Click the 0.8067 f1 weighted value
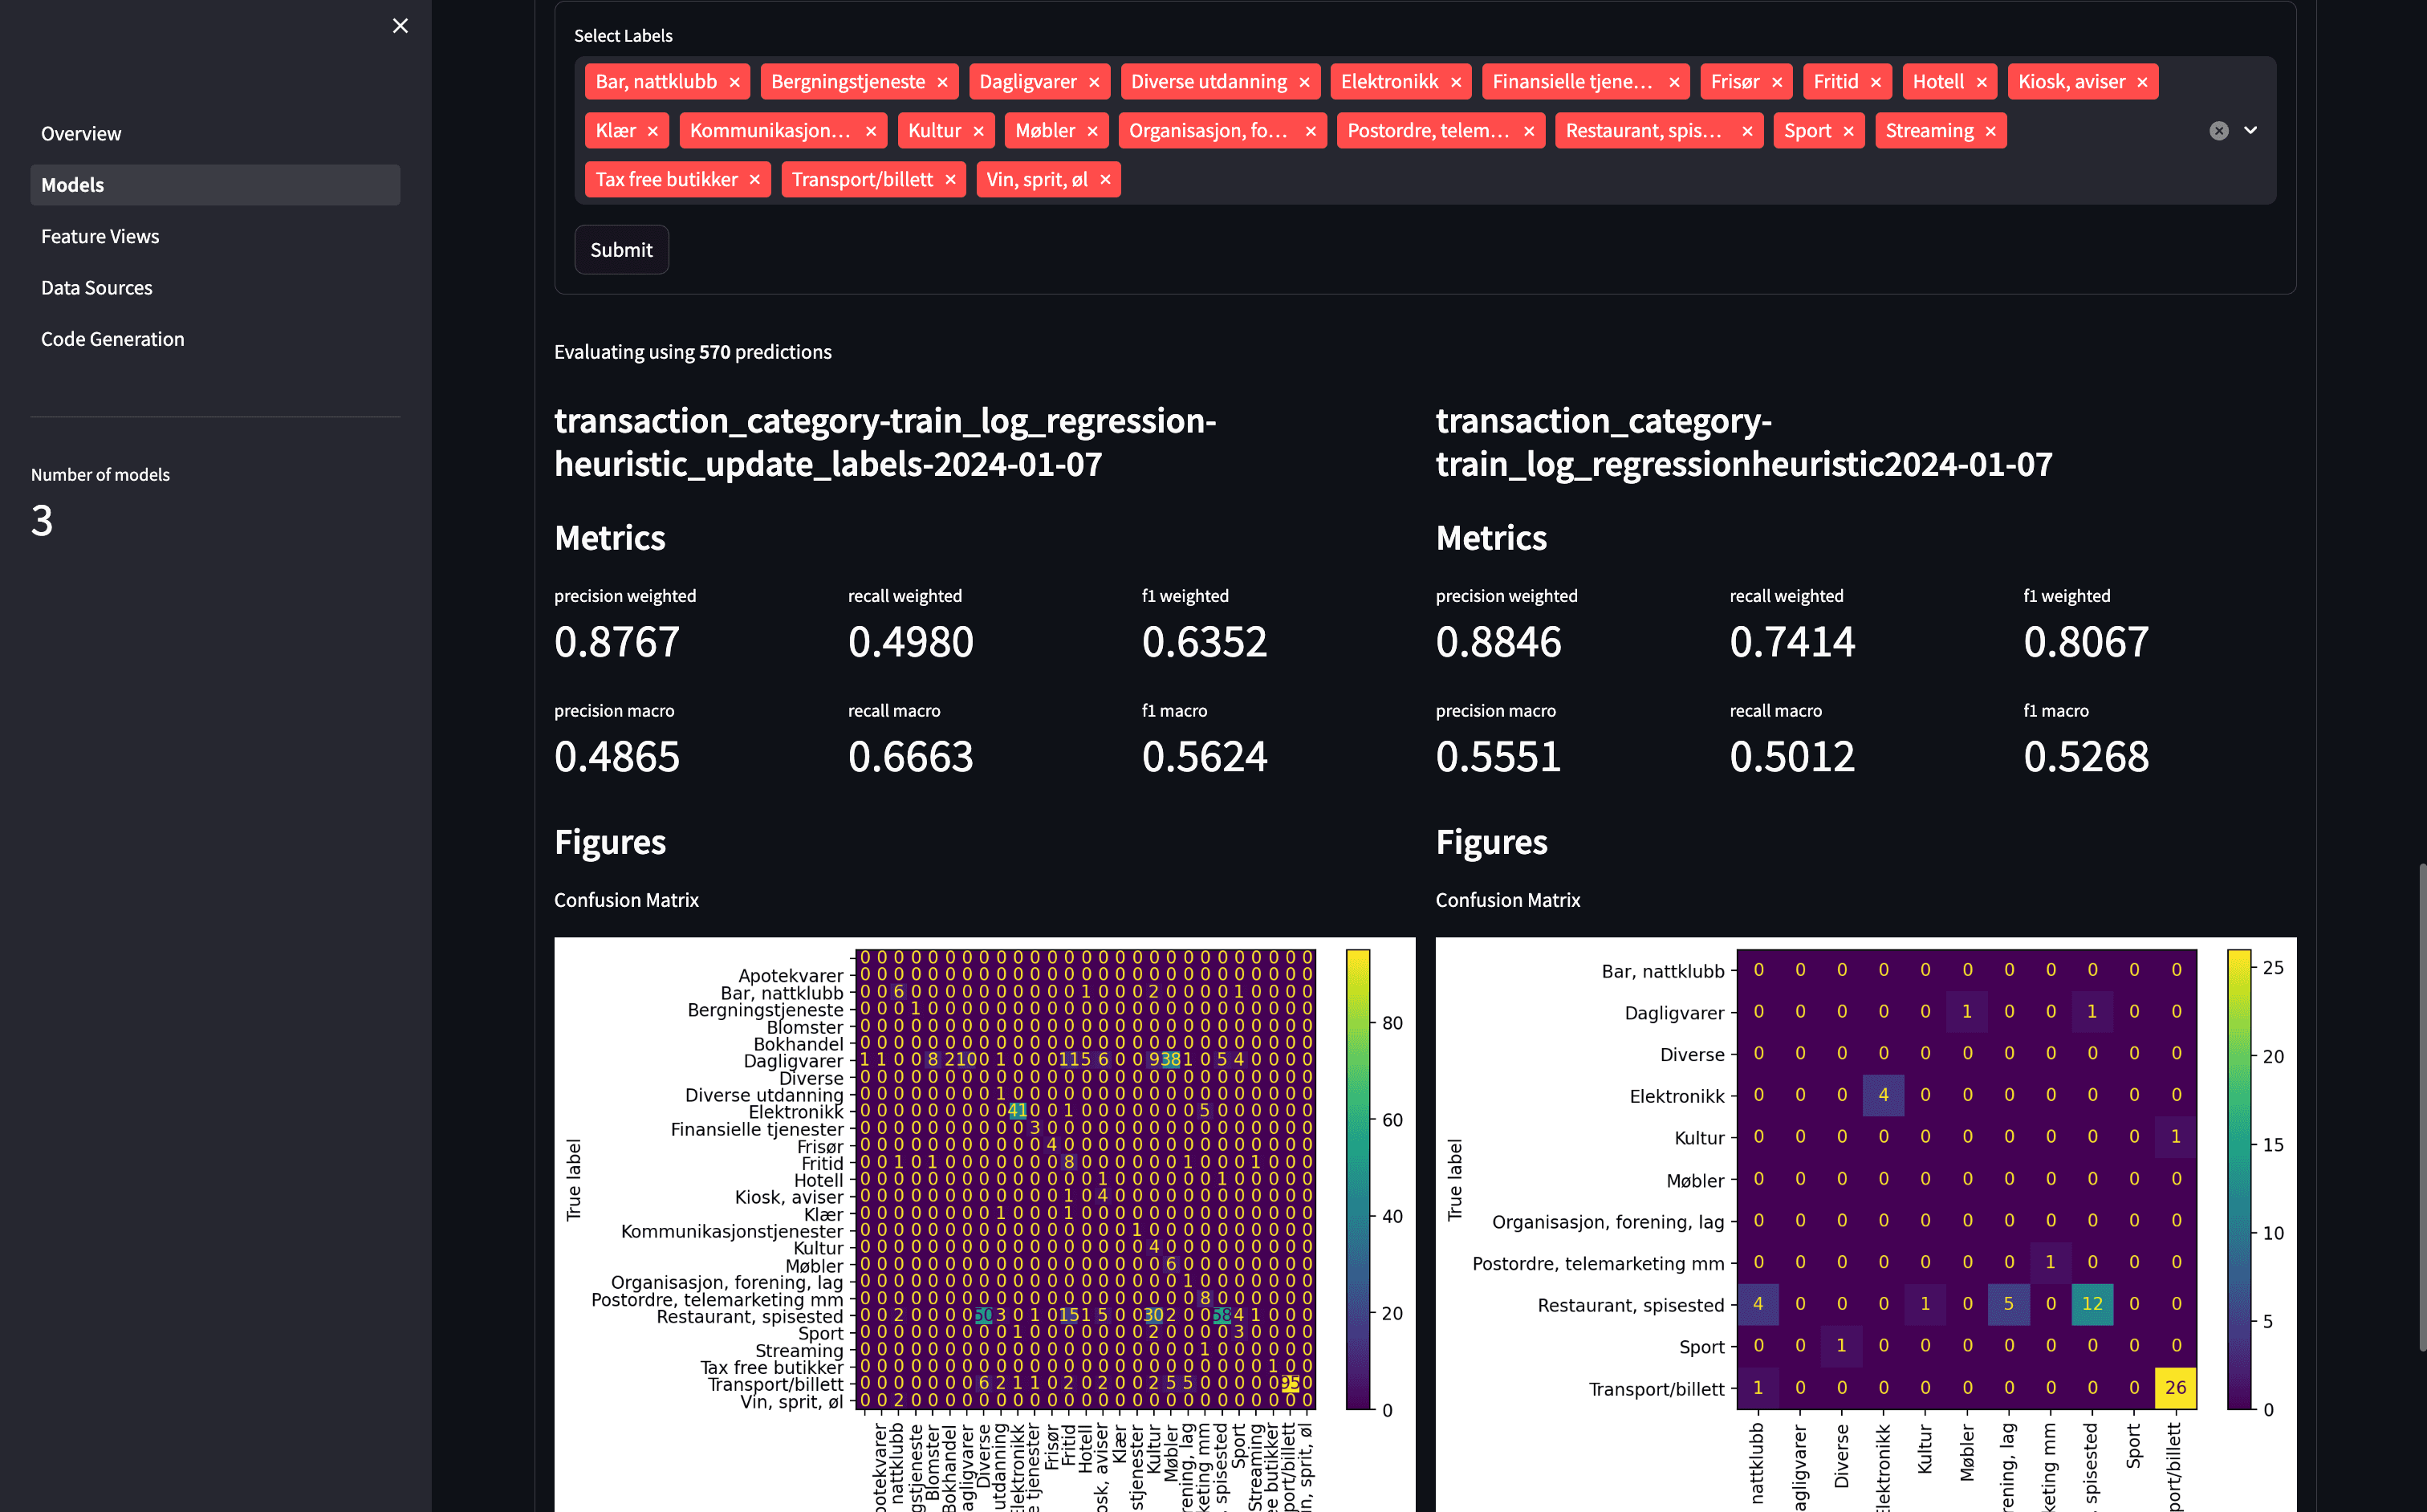 pyautogui.click(x=2086, y=642)
